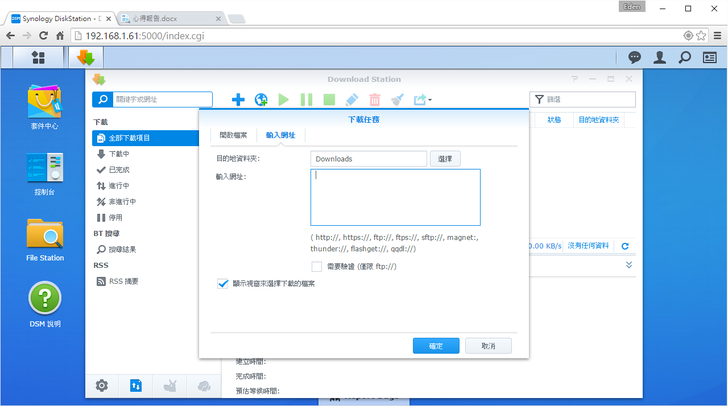Image resolution: width=728 pixels, height=406 pixels.
Task: Open Download Station settings gear icon
Action: coord(102,386)
